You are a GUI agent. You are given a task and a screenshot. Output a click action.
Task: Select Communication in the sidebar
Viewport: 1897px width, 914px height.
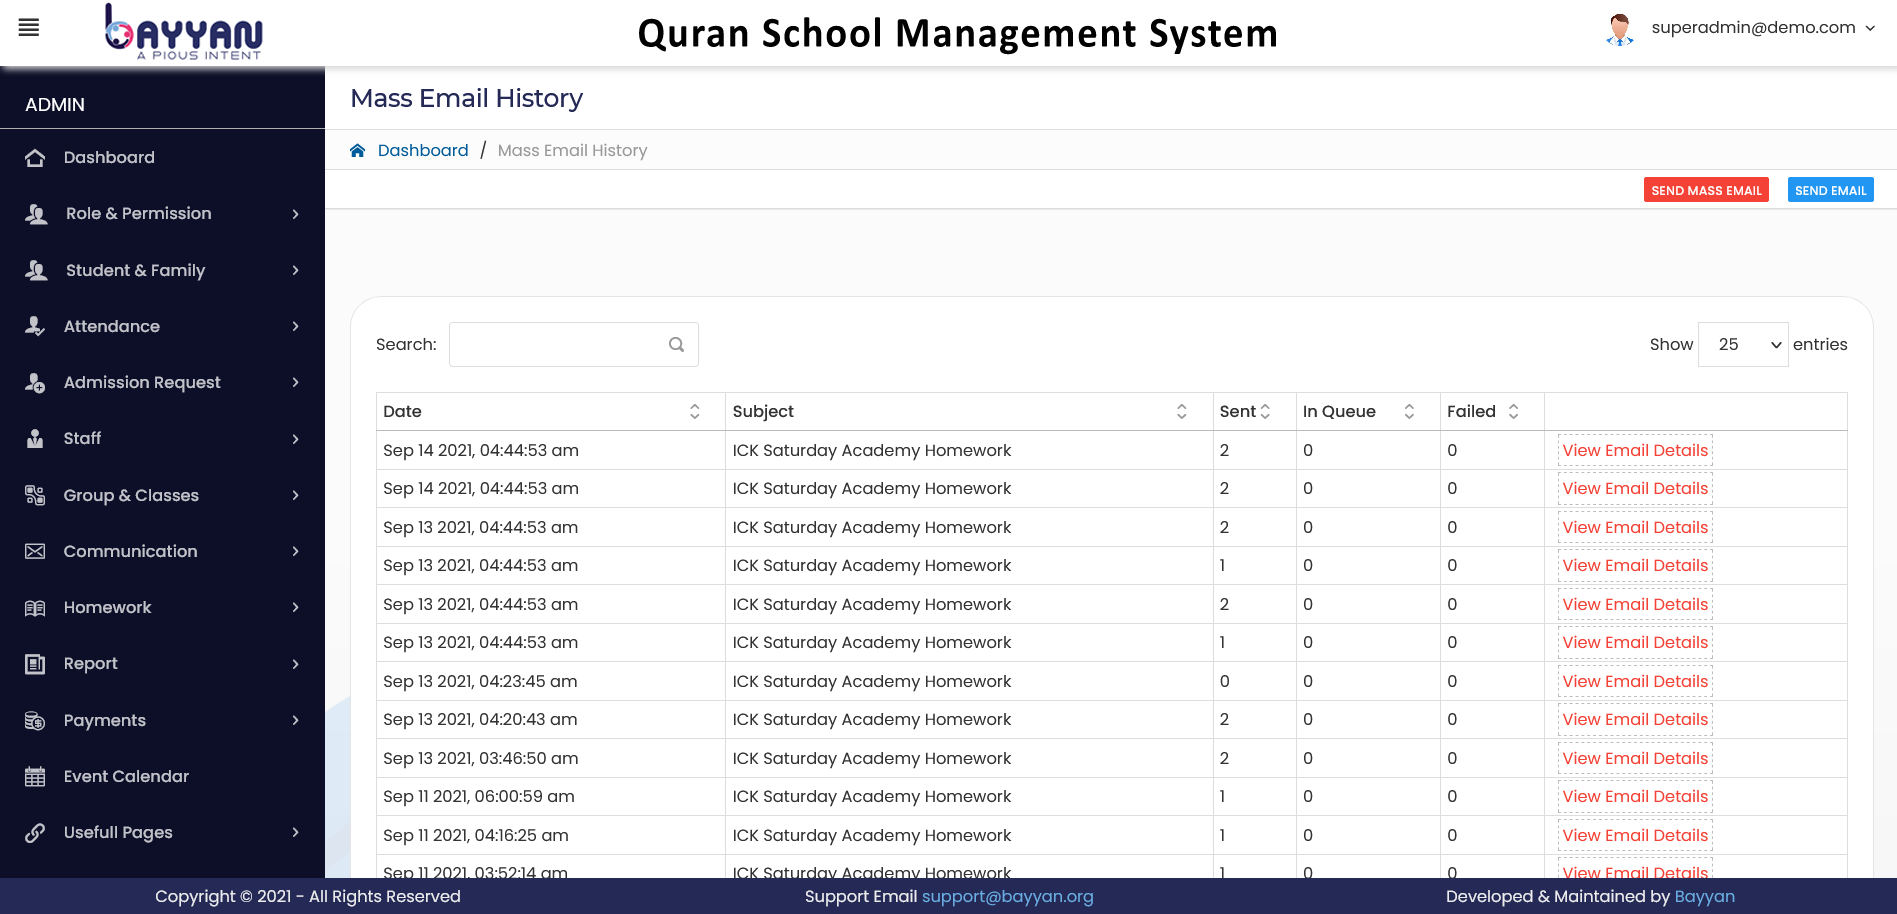click(x=131, y=551)
